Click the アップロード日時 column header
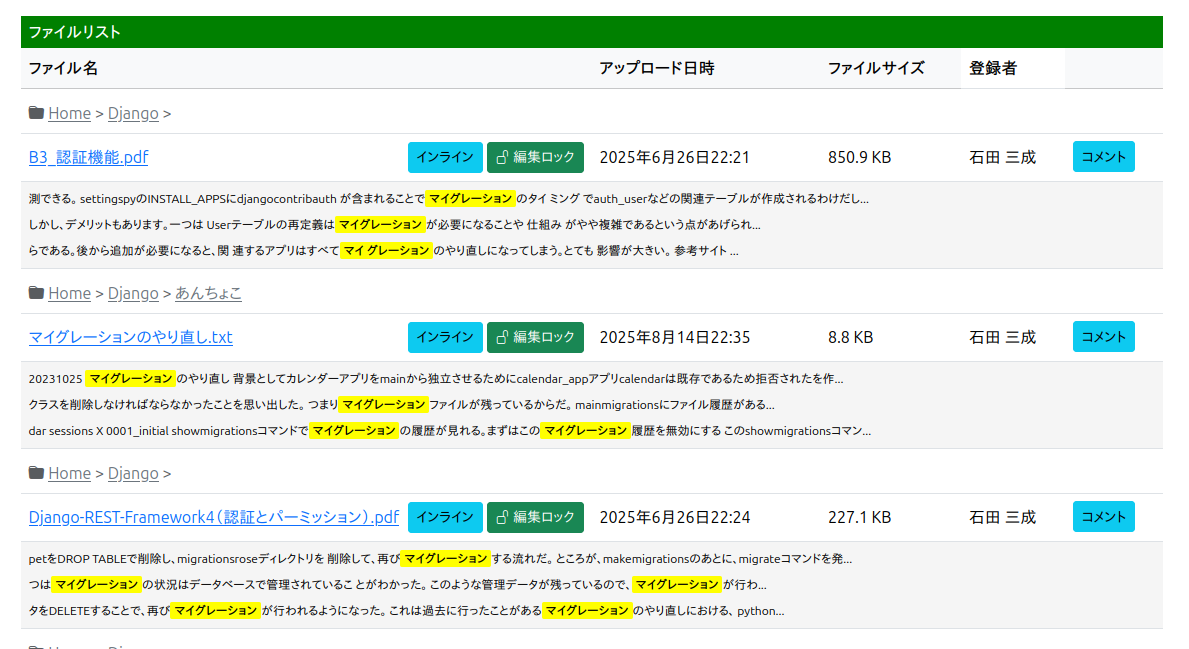 (656, 68)
